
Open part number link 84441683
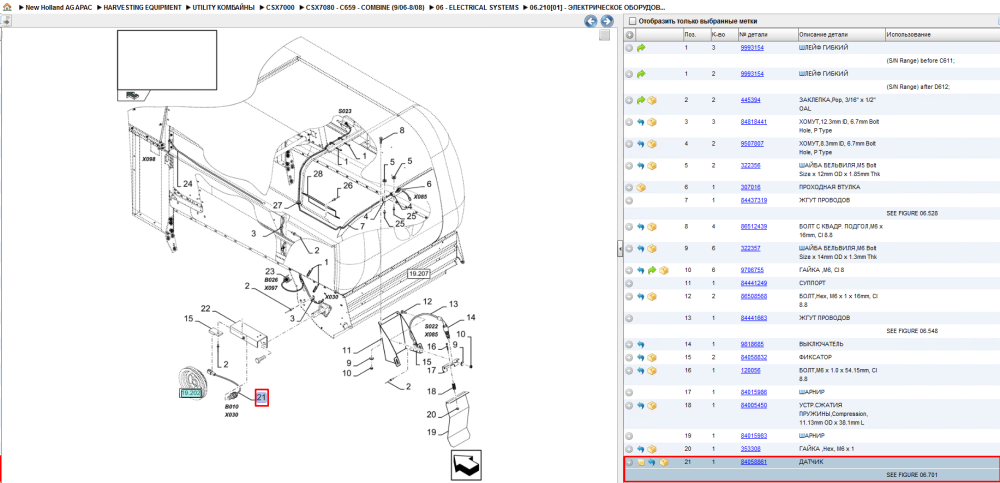click(753, 318)
